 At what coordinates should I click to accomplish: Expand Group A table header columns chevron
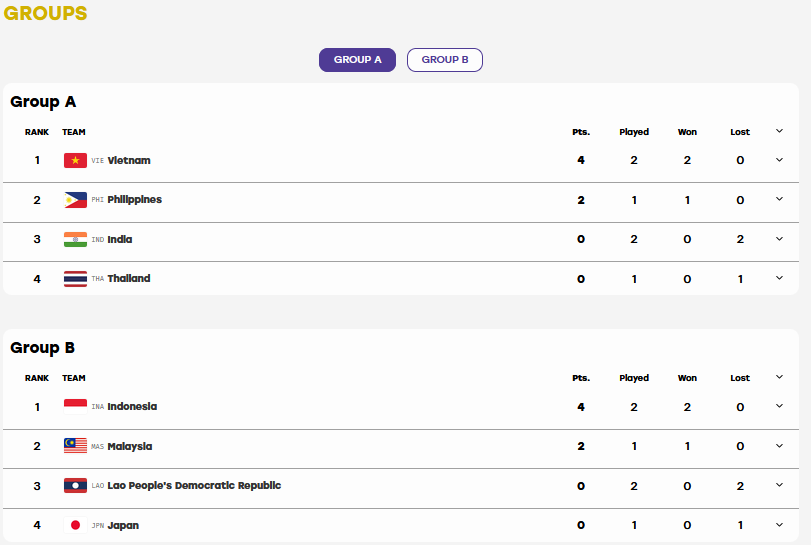tap(779, 131)
